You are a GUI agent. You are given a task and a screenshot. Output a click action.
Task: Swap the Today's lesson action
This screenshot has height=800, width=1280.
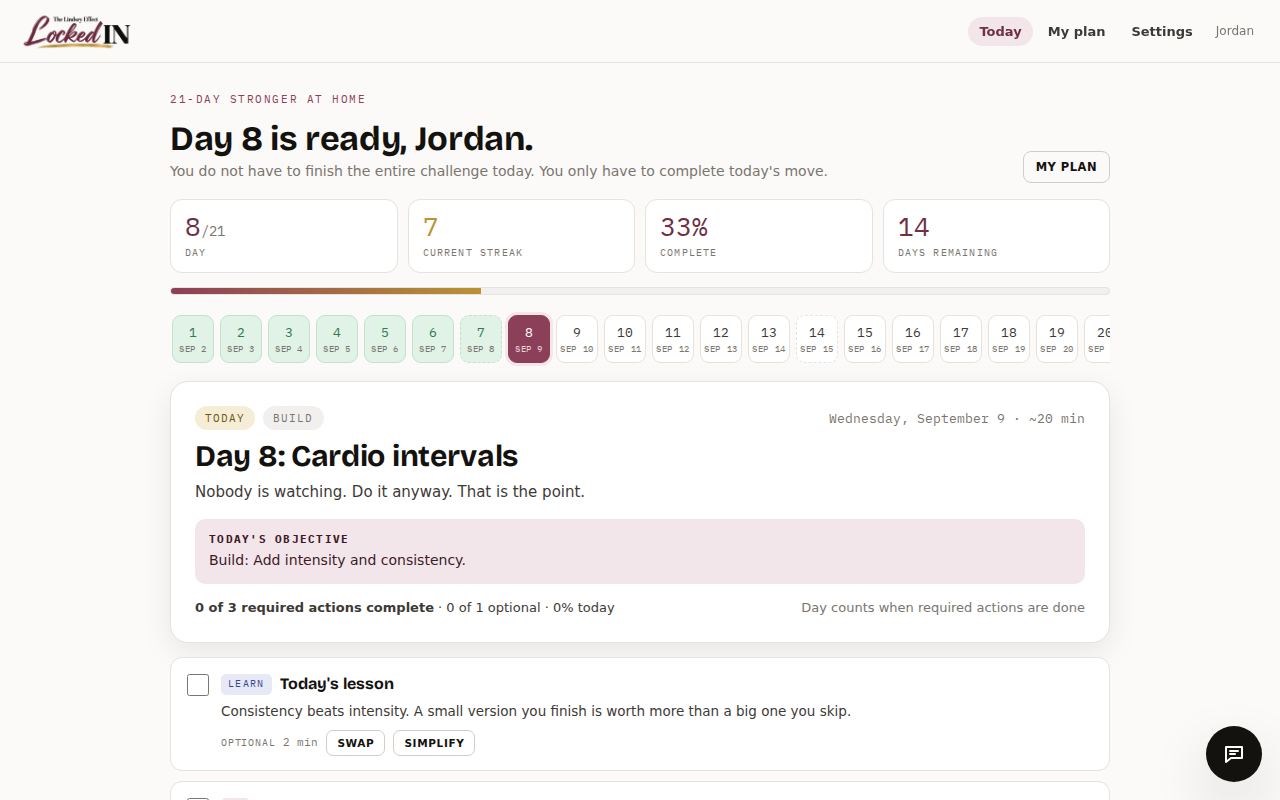click(x=355, y=743)
